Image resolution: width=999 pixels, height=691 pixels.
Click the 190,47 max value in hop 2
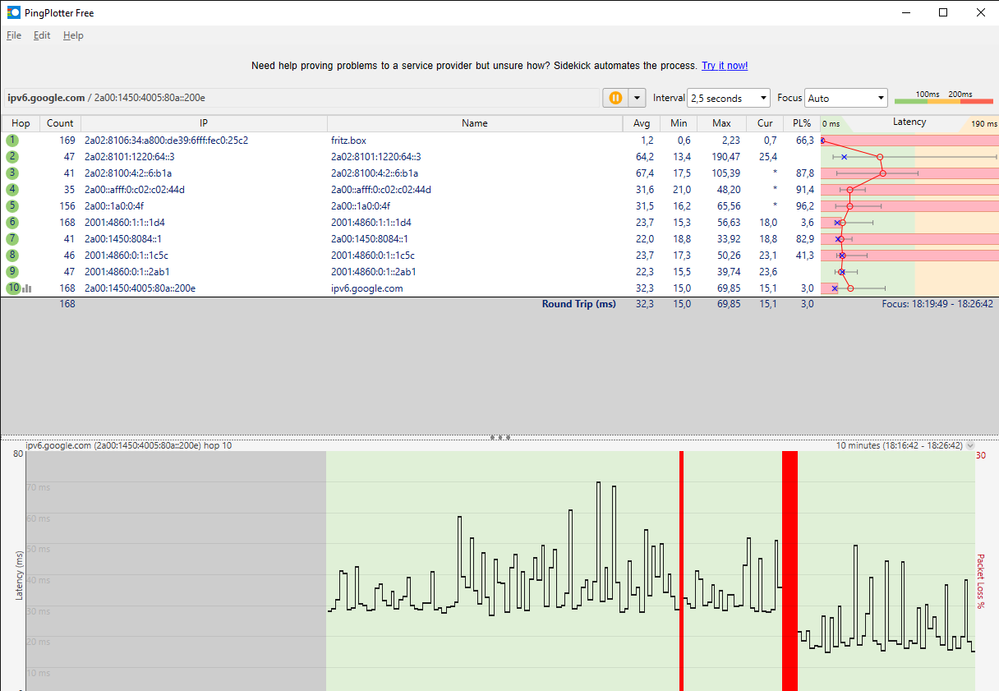[726, 157]
